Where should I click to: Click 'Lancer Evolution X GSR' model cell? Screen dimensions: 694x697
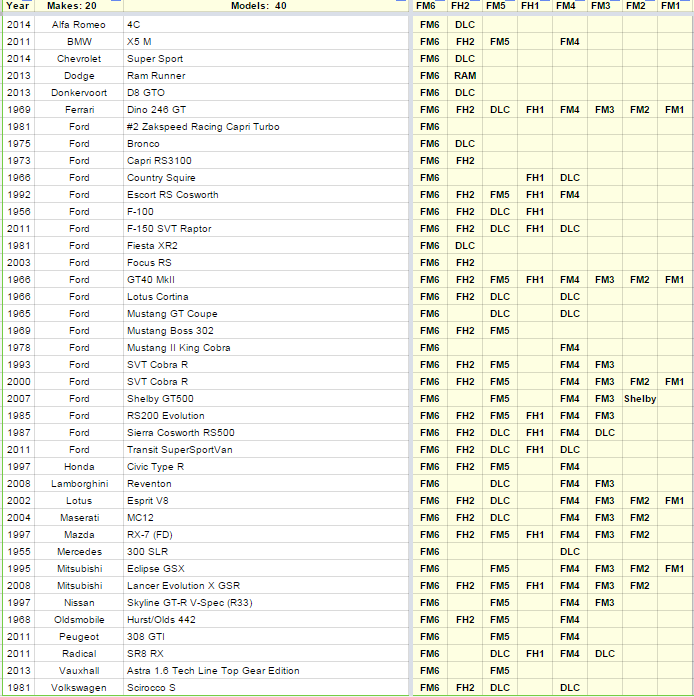tap(265, 586)
